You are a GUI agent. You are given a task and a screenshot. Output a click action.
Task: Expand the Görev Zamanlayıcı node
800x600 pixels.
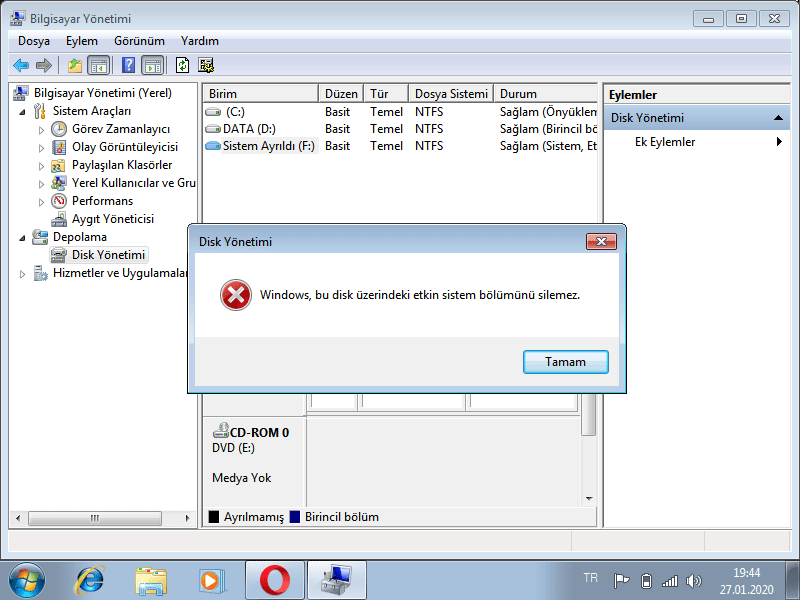pos(41,130)
